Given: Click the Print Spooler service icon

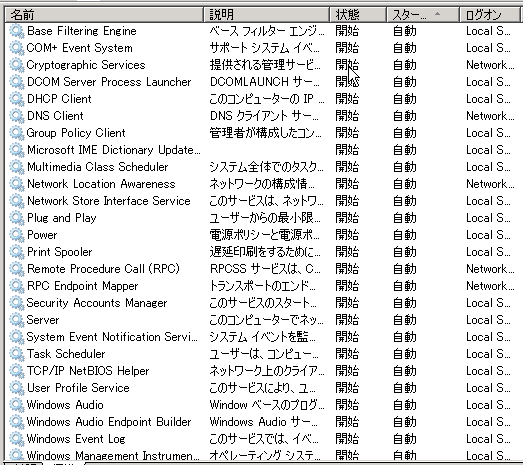Looking at the screenshot, I should click(16, 252).
